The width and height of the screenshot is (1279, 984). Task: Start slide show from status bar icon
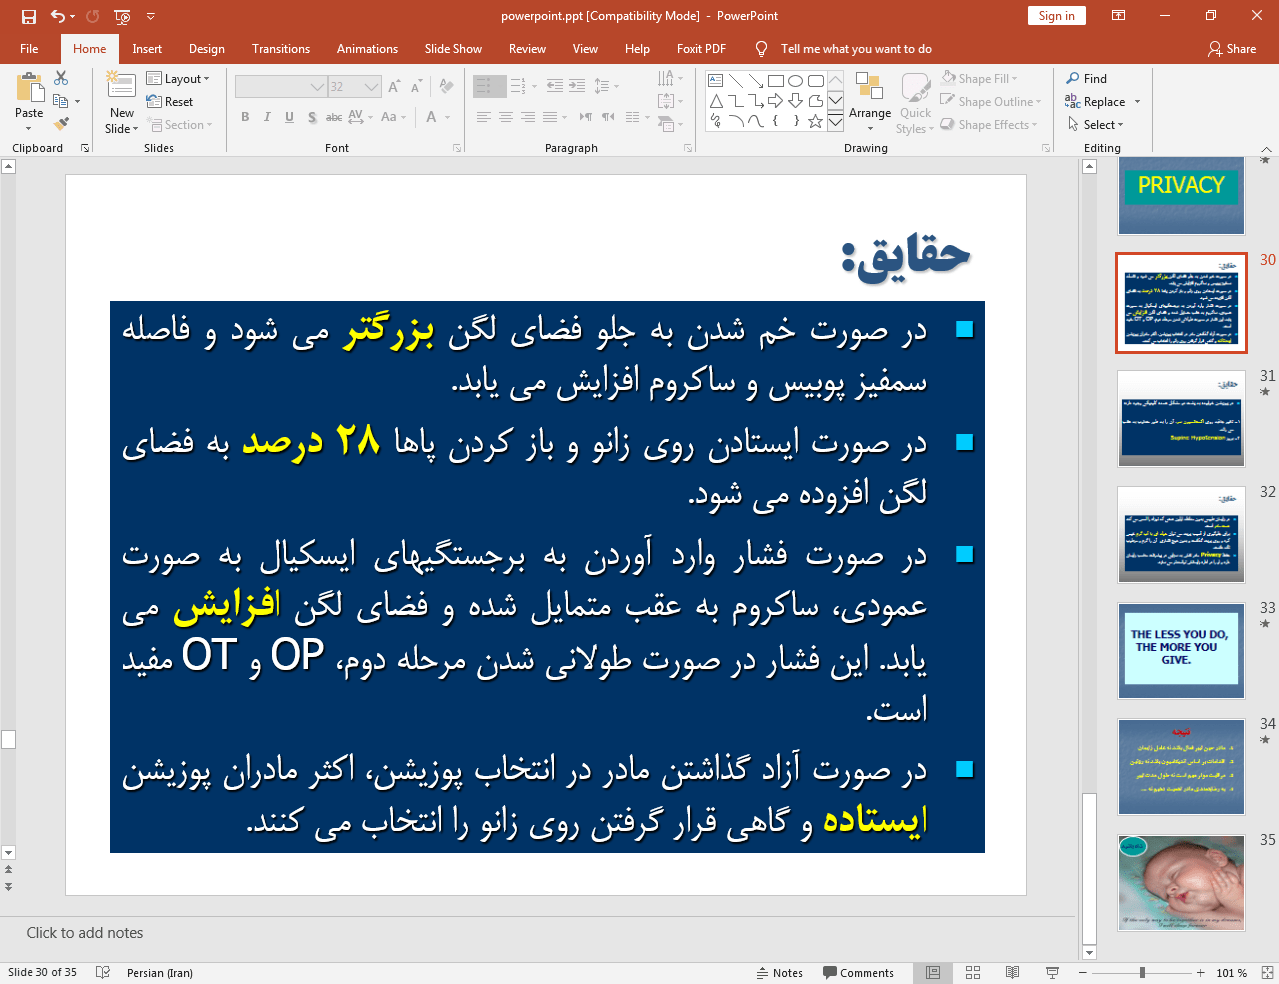click(x=1051, y=972)
